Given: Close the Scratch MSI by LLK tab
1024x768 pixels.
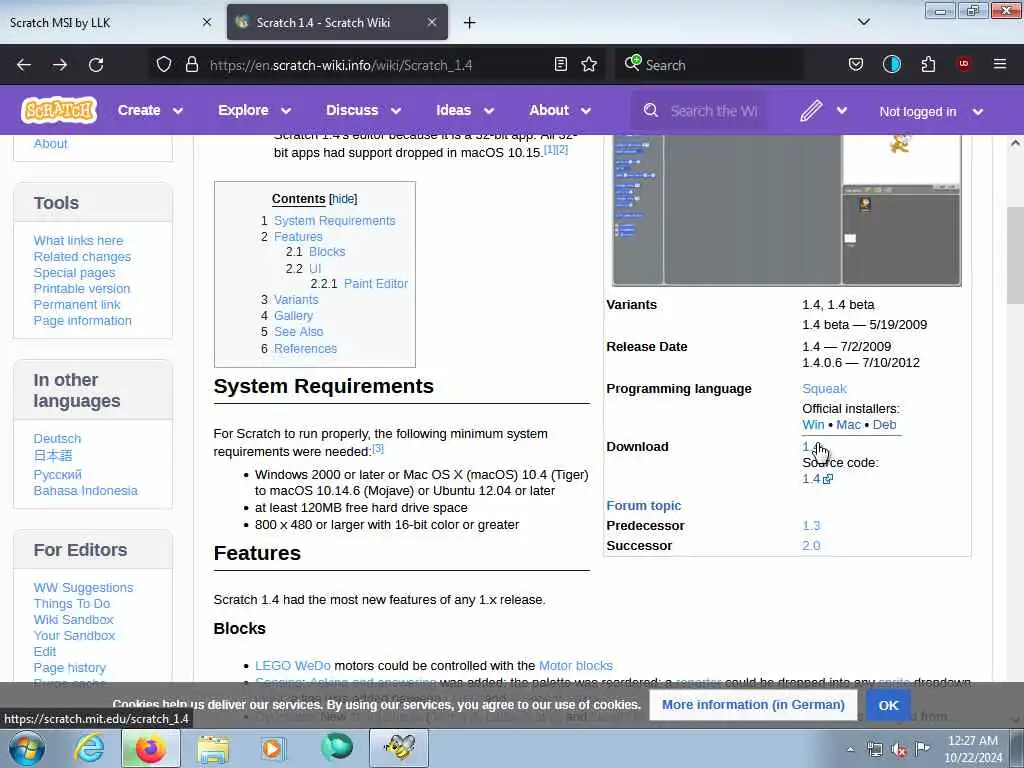Looking at the screenshot, I should tap(207, 22).
